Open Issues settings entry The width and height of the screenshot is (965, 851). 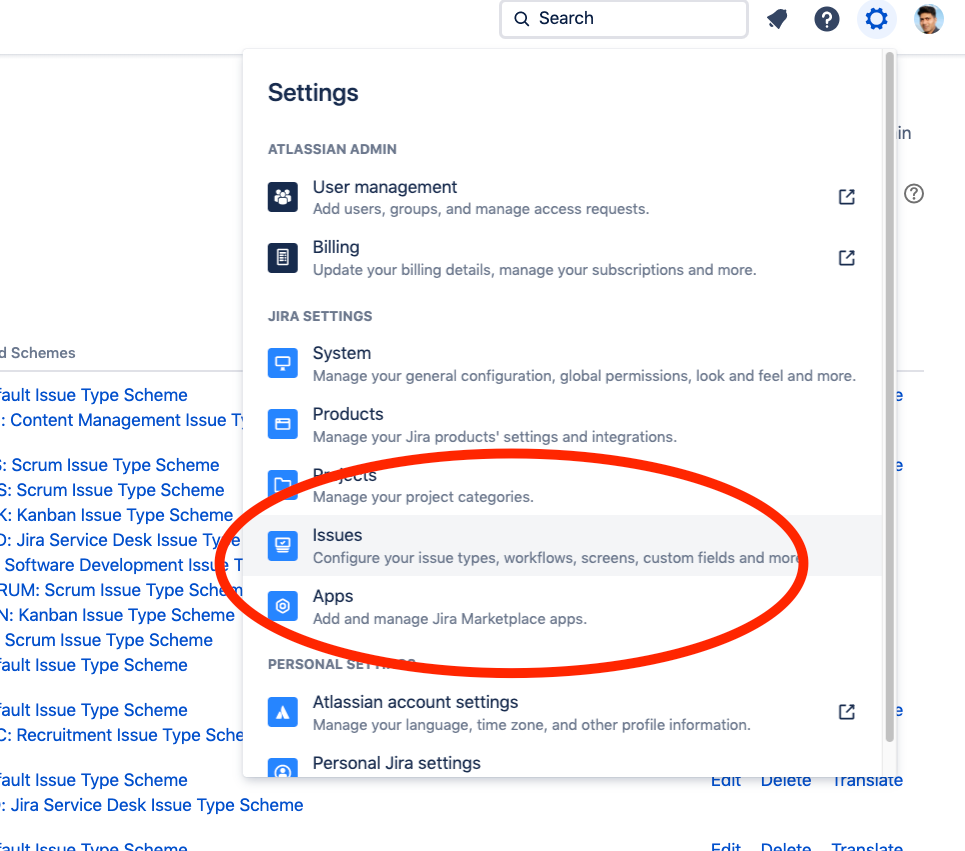click(x=563, y=545)
